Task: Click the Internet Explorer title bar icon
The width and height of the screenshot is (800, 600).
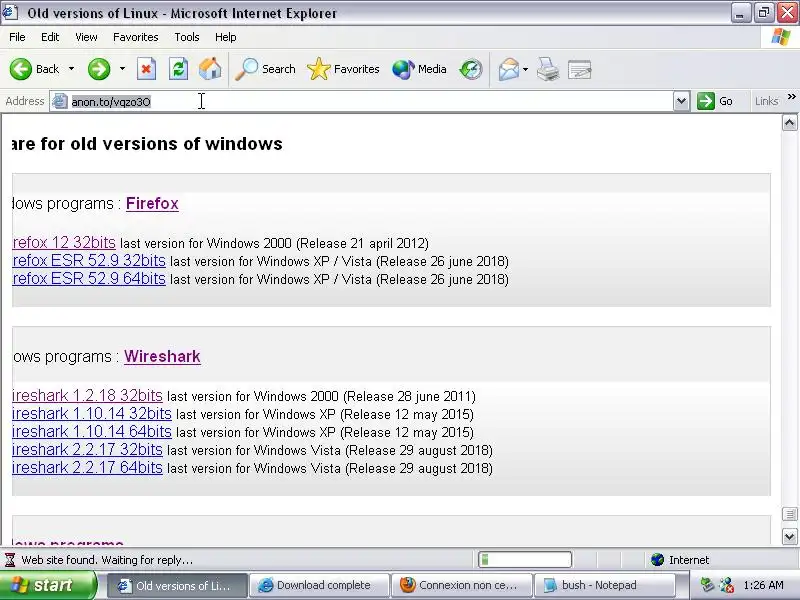Action: (x=10, y=12)
